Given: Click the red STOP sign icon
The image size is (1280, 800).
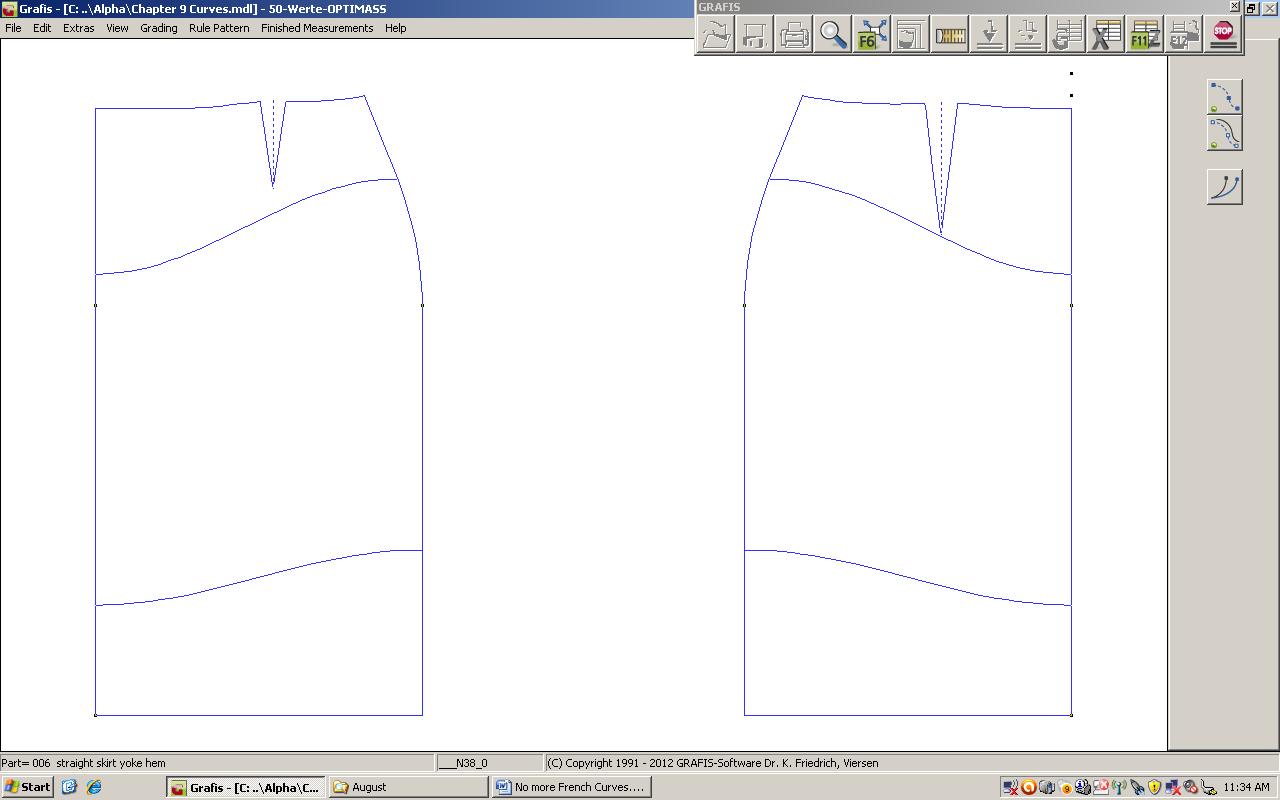Looking at the screenshot, I should [1223, 35].
